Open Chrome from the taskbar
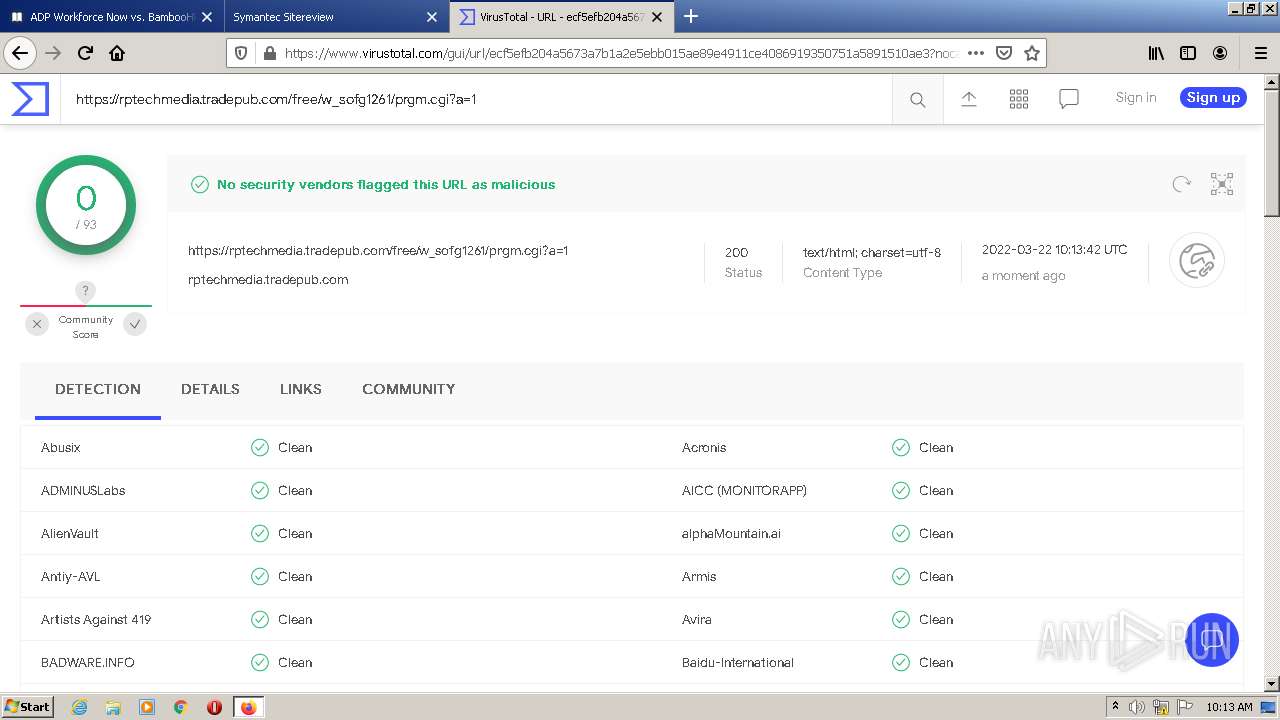The width and height of the screenshot is (1280, 720). (x=180, y=707)
